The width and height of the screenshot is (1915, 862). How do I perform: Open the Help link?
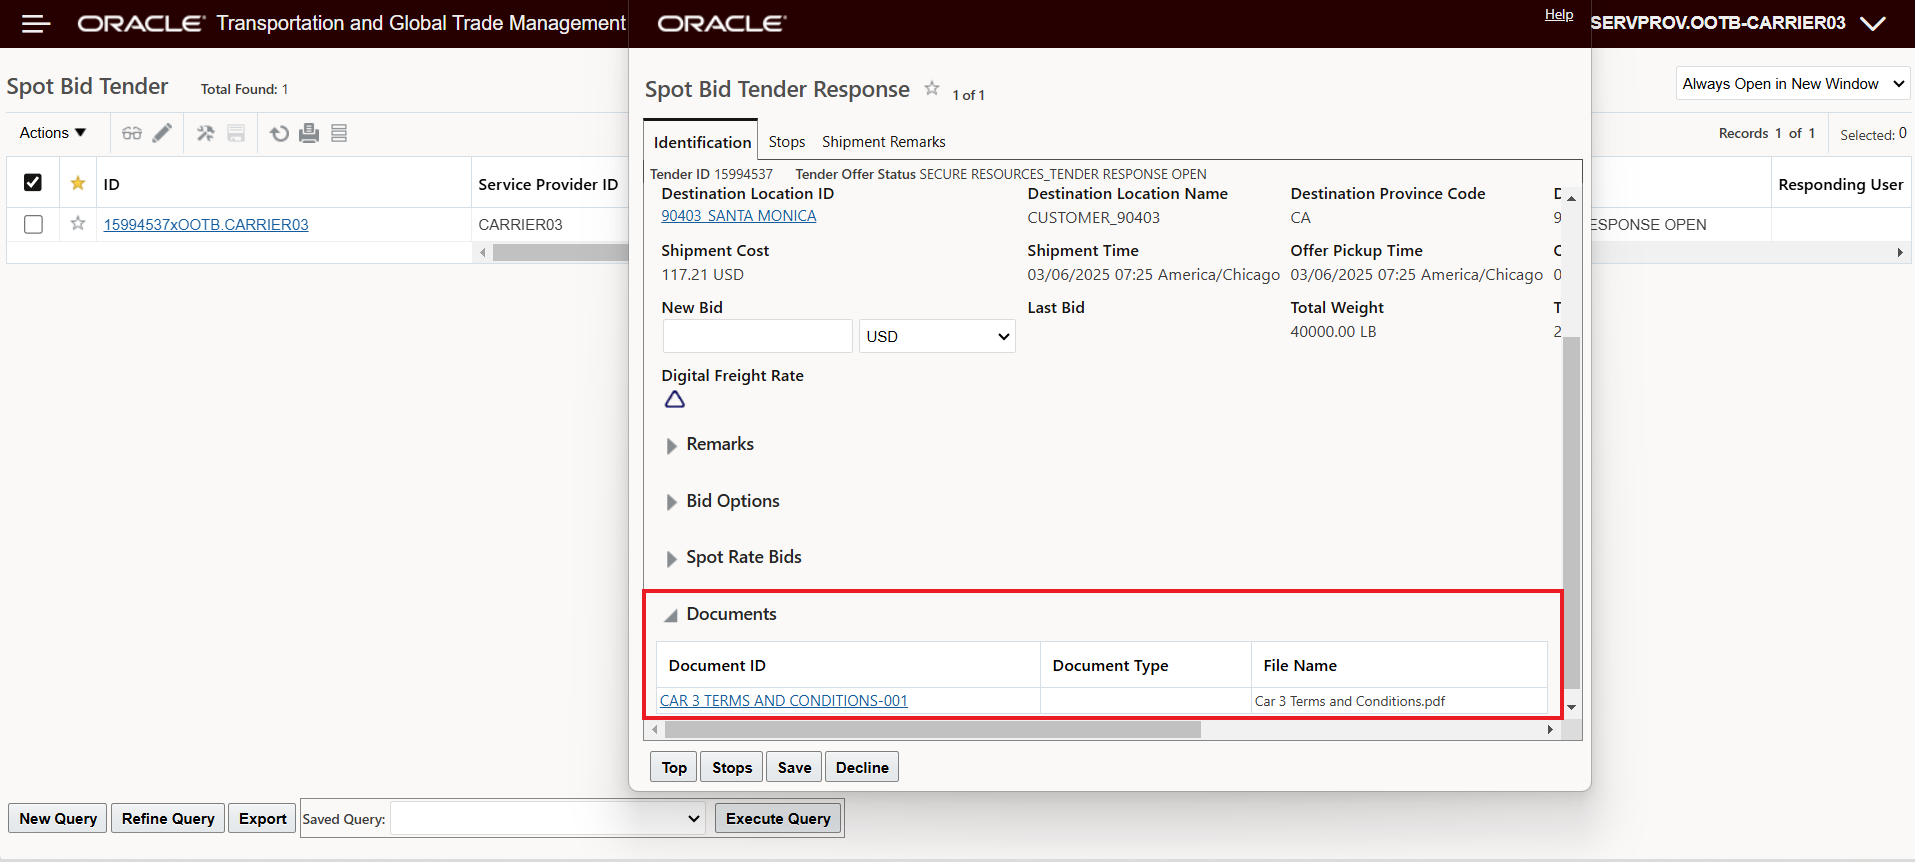(x=1559, y=14)
